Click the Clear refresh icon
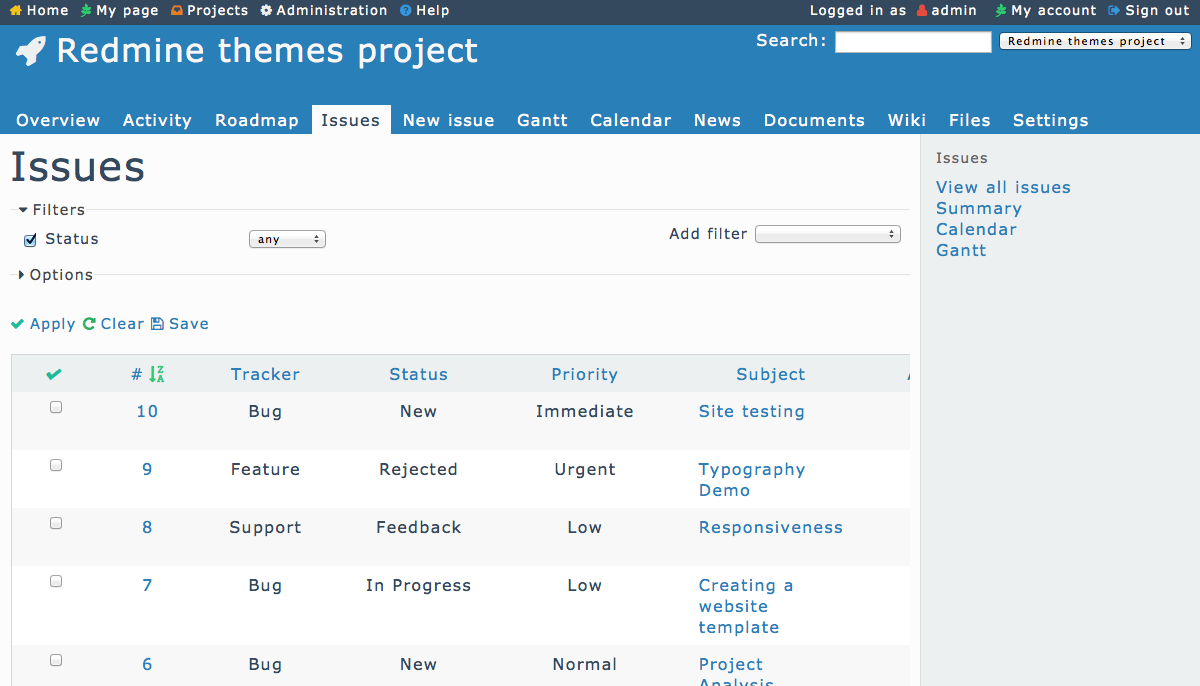The width and height of the screenshot is (1200, 686). (x=89, y=324)
